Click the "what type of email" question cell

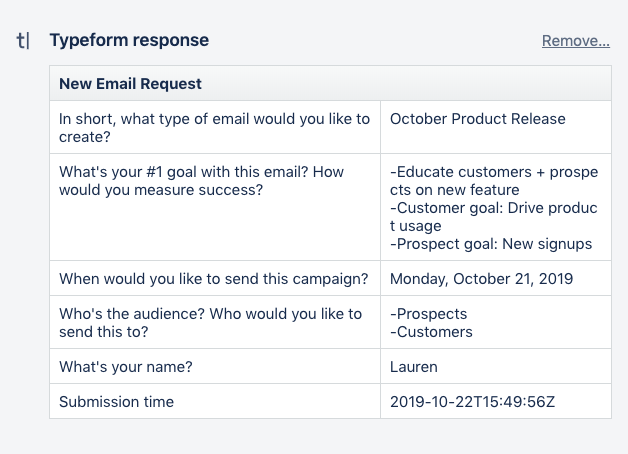(214, 127)
